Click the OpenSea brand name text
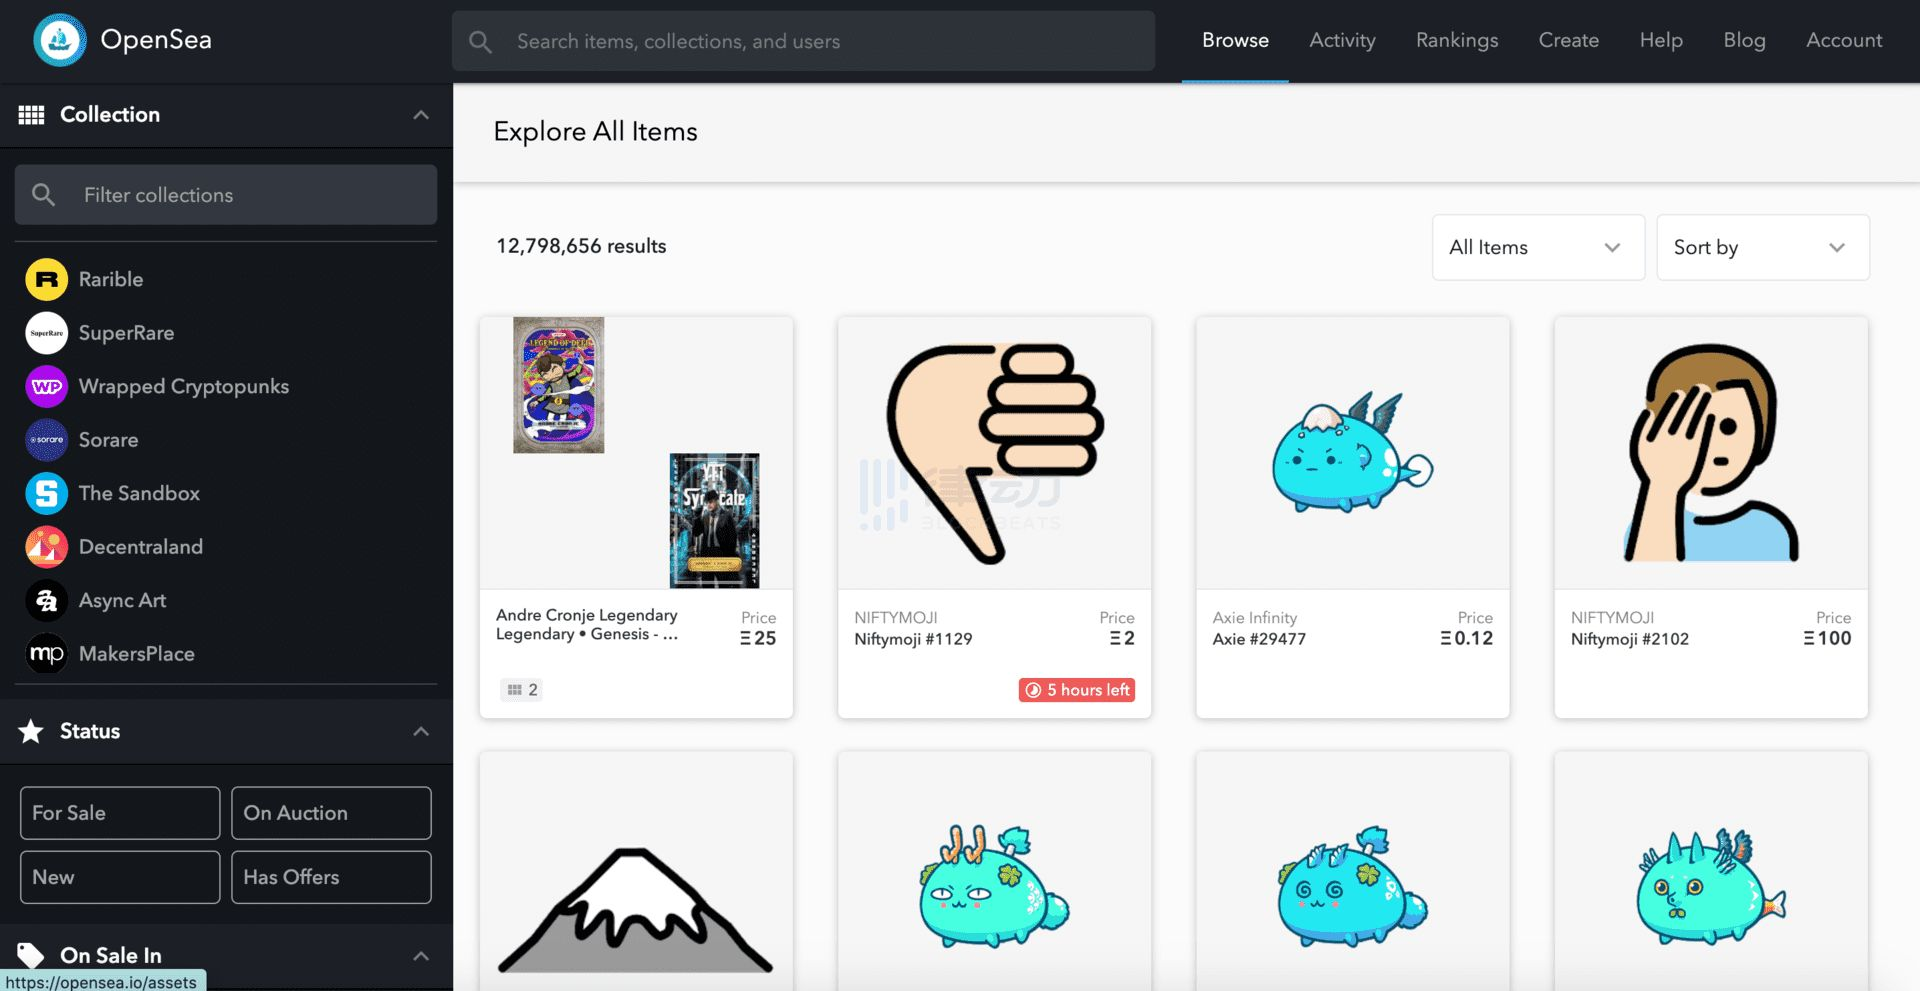Image resolution: width=1920 pixels, height=991 pixels. [x=156, y=40]
